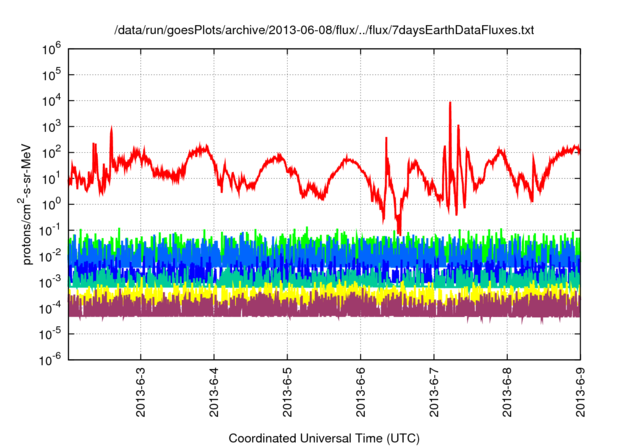
Task: Select the x-axis label 2013-6-3
Action: (140, 392)
